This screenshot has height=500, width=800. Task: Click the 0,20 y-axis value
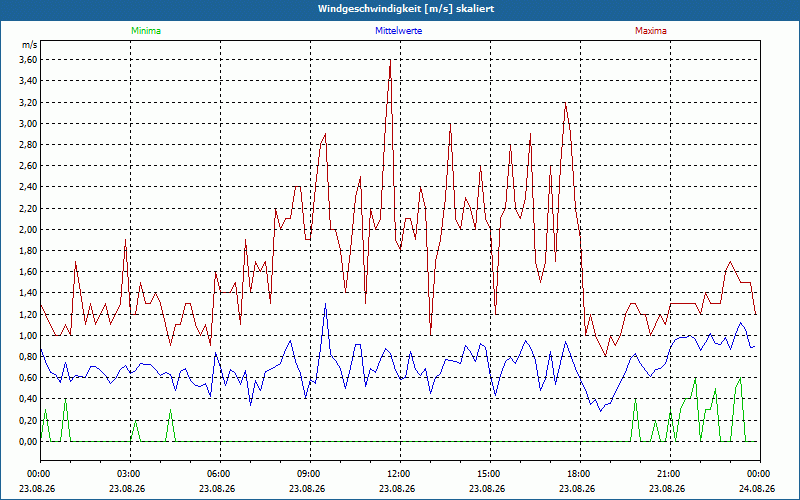29,420
